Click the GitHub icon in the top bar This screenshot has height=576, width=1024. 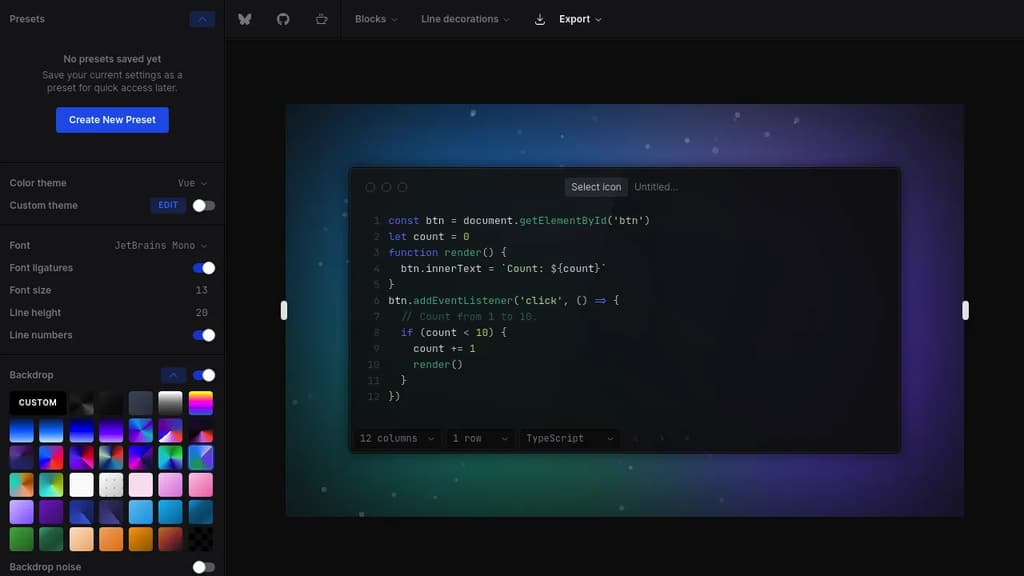(x=283, y=18)
